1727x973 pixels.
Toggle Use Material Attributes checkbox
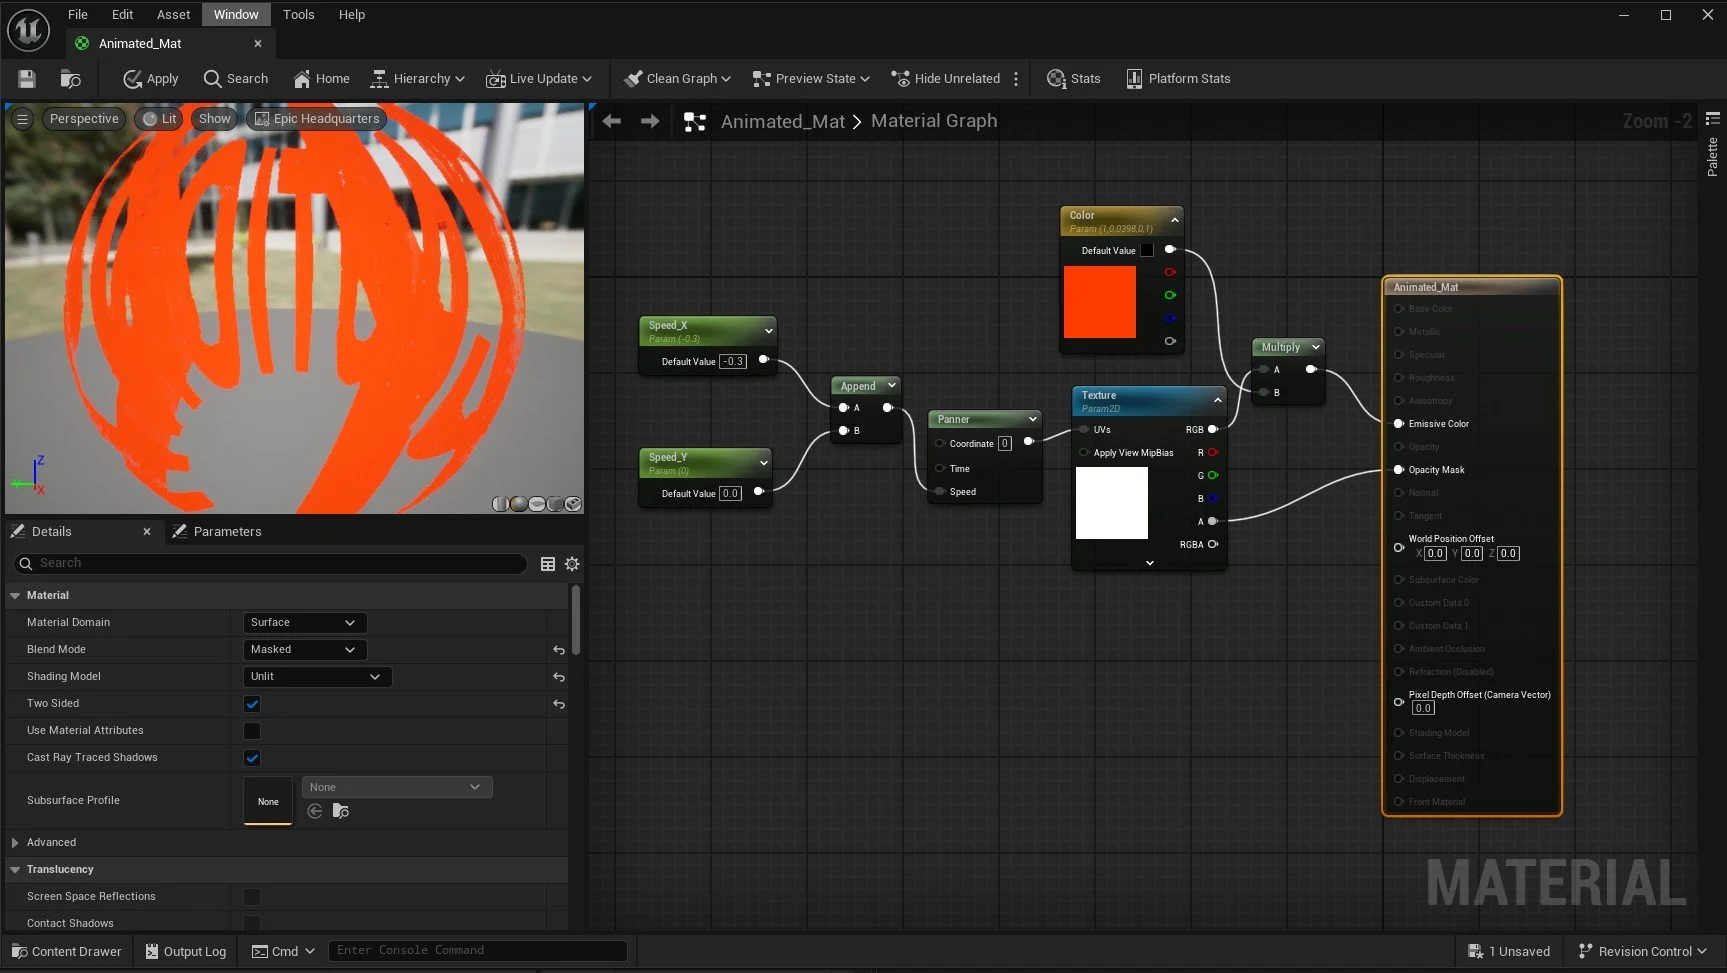[x=252, y=731]
